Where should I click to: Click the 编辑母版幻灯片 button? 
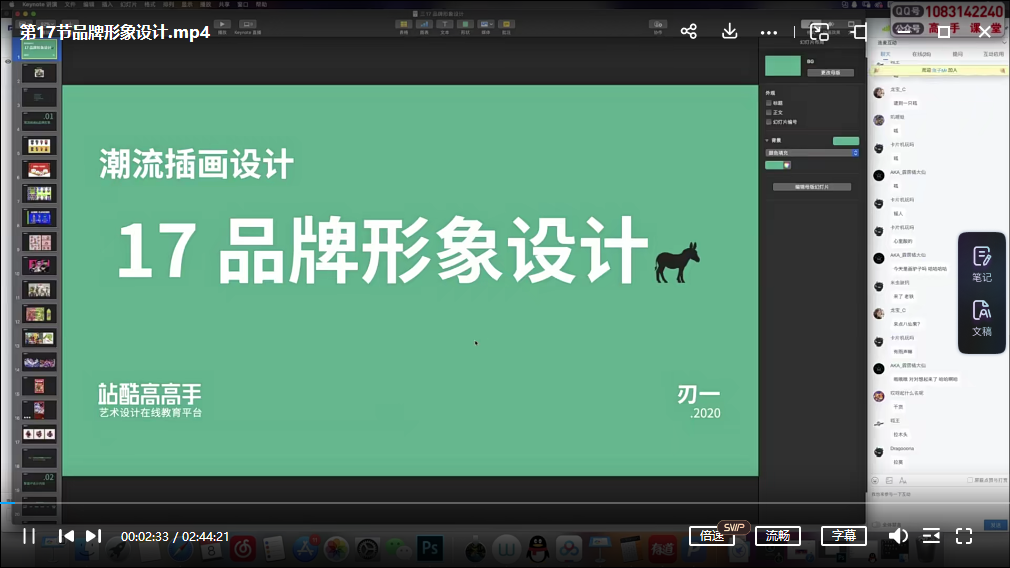[x=812, y=187]
